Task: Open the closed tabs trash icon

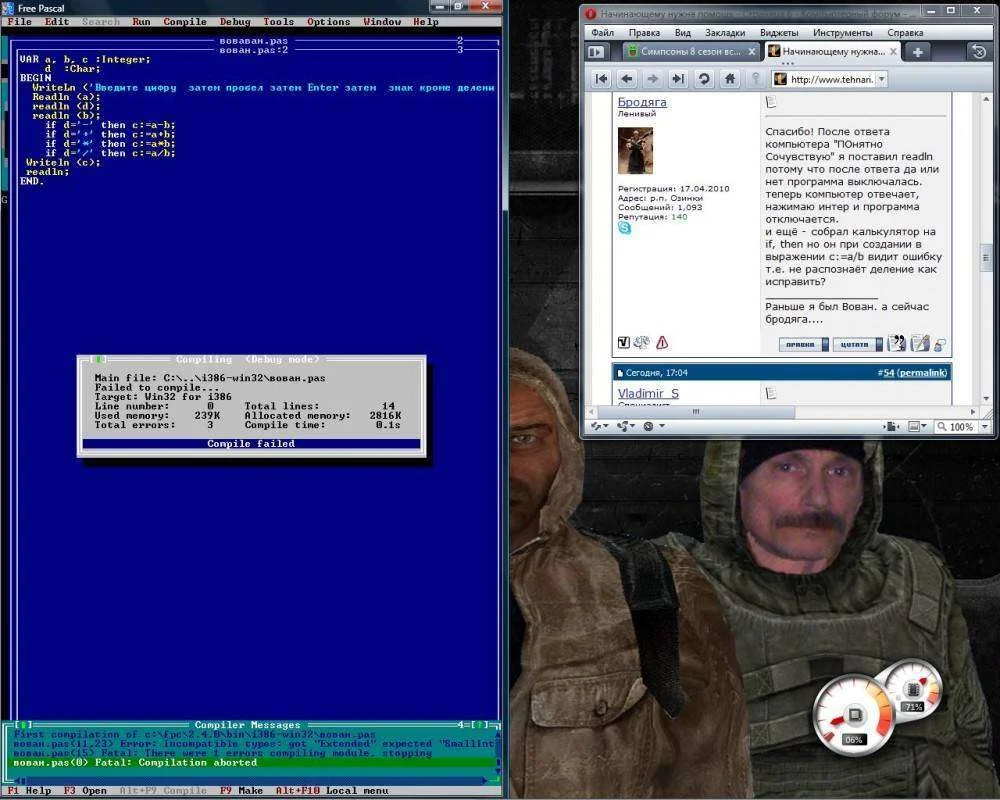Action: pos(979,51)
